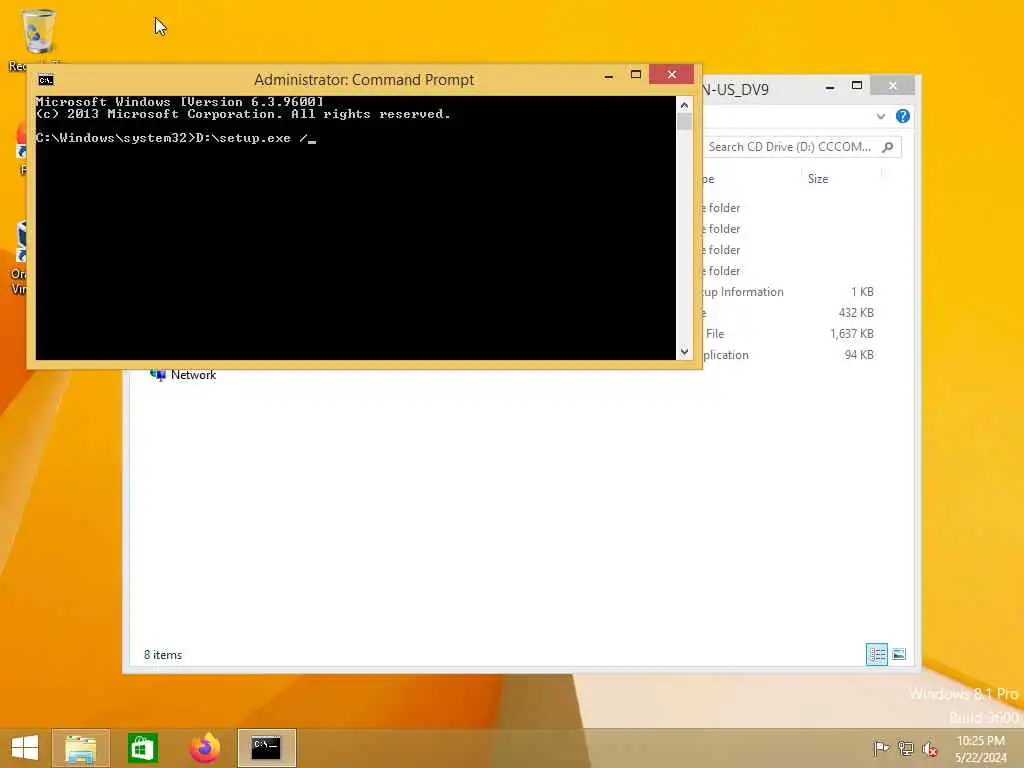Launch the Windows Store taskbar icon
This screenshot has height=768, width=1024.
[142, 748]
